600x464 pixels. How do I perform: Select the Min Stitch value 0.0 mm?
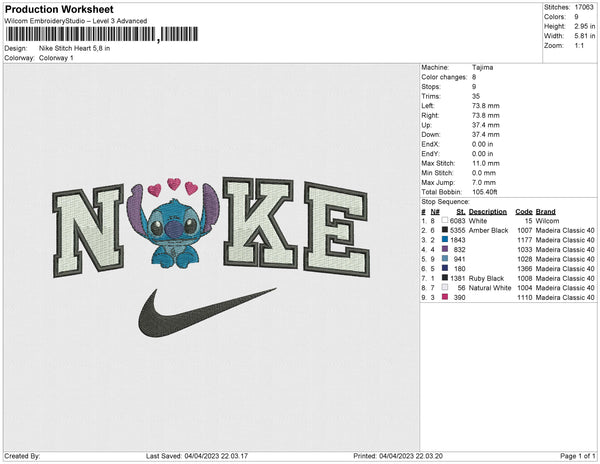pos(484,173)
